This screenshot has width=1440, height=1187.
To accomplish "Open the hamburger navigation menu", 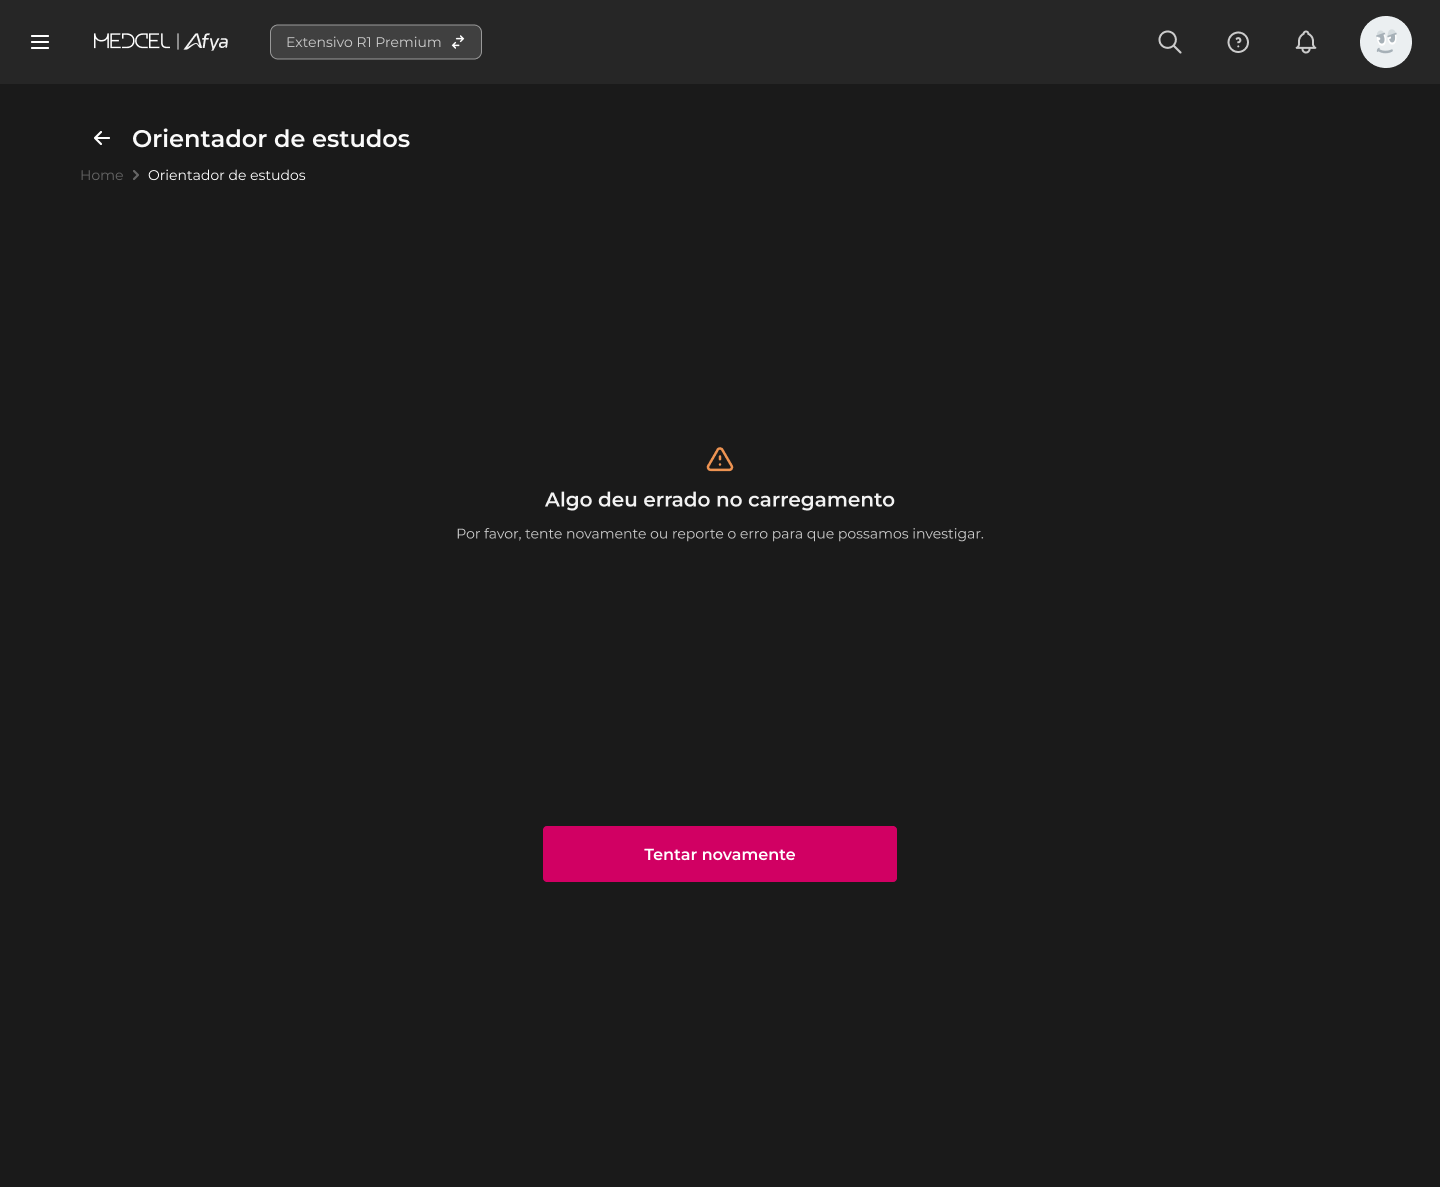I will (x=40, y=42).
